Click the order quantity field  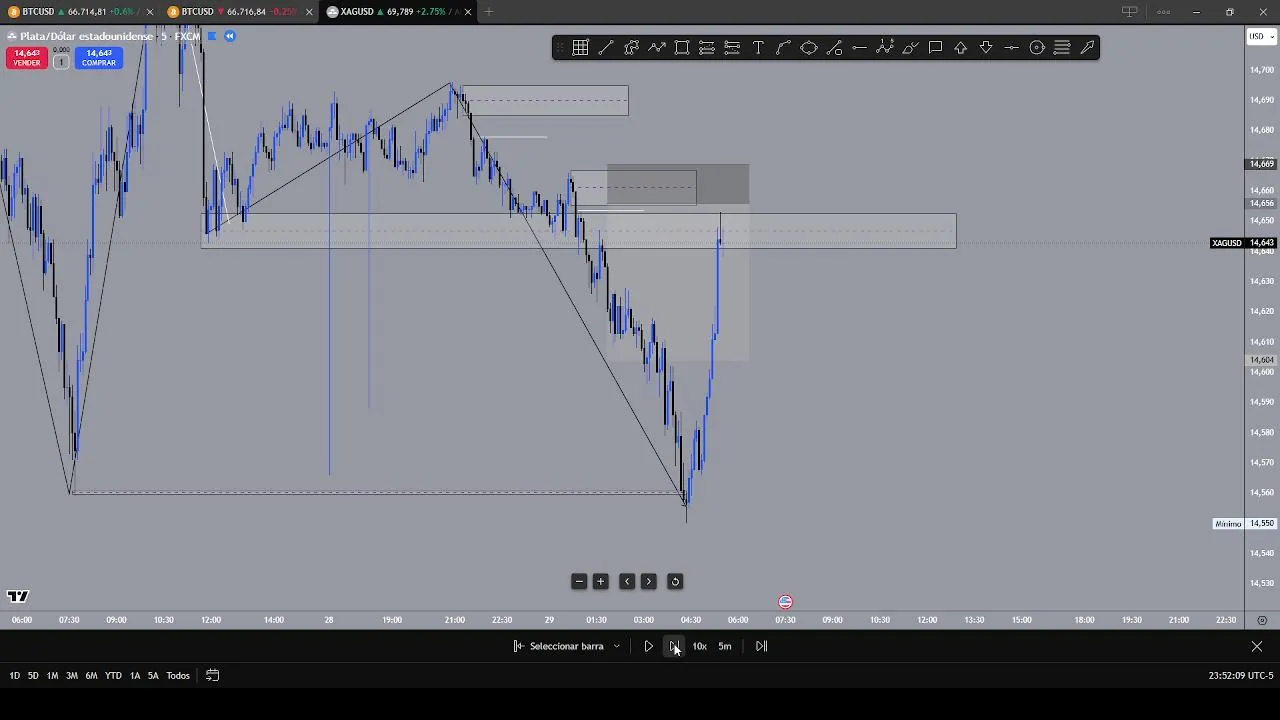click(60, 62)
